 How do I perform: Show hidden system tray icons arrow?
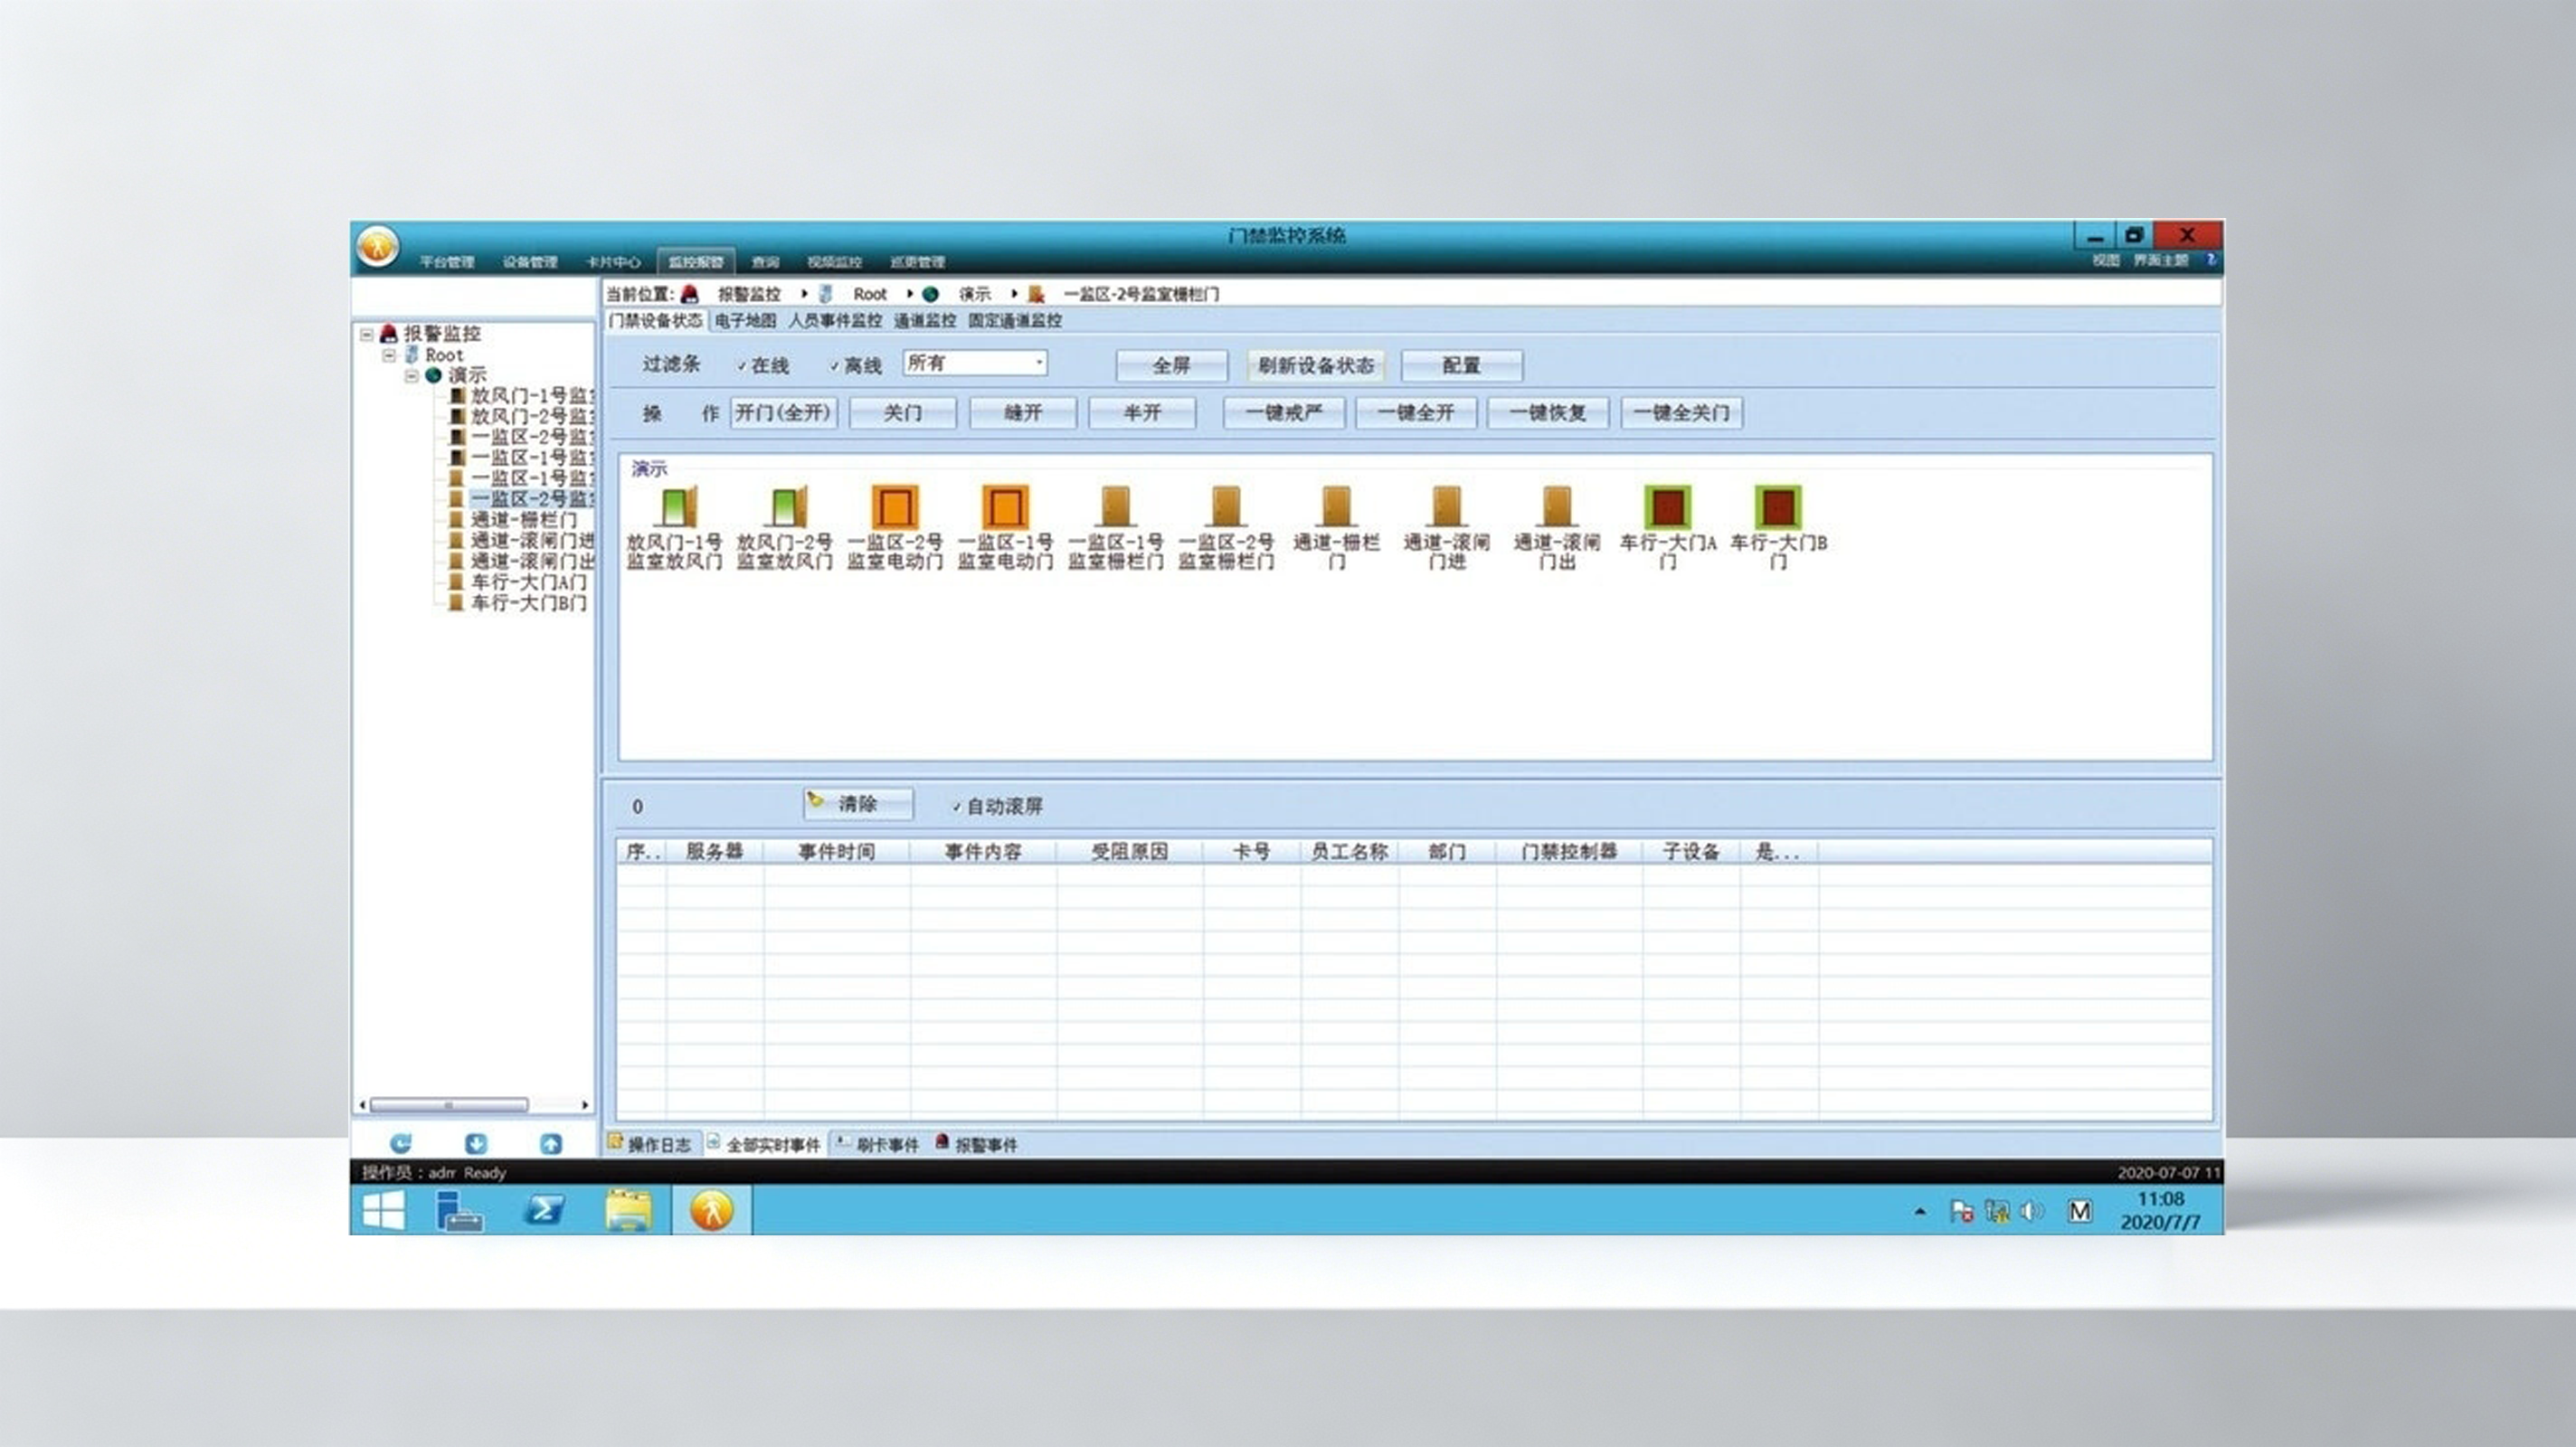click(x=1920, y=1212)
